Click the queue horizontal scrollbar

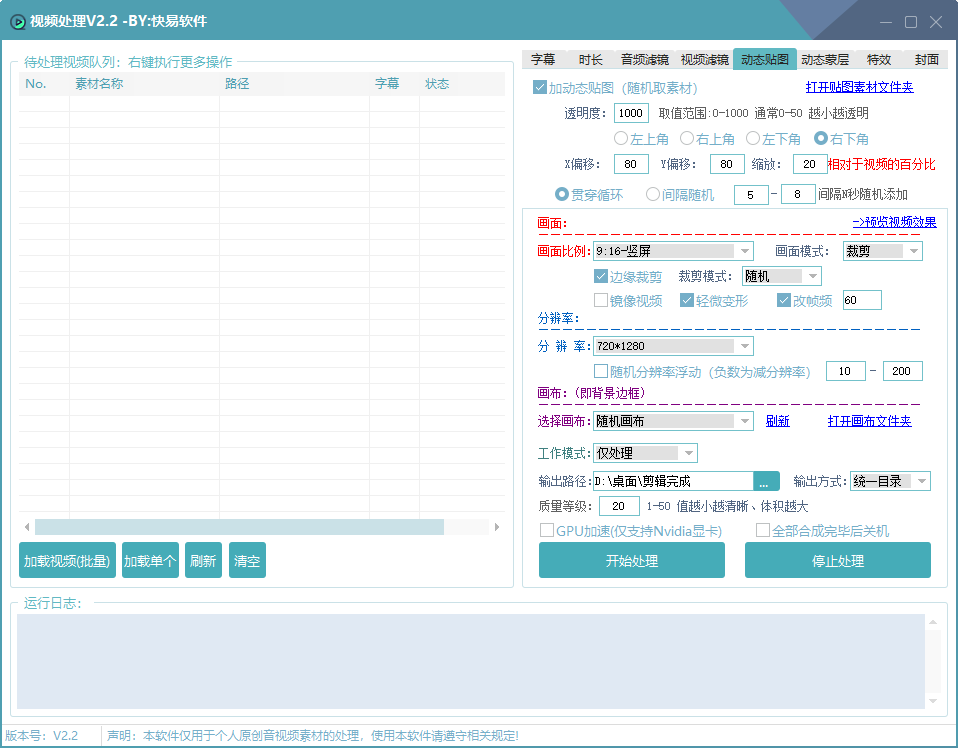point(239,527)
